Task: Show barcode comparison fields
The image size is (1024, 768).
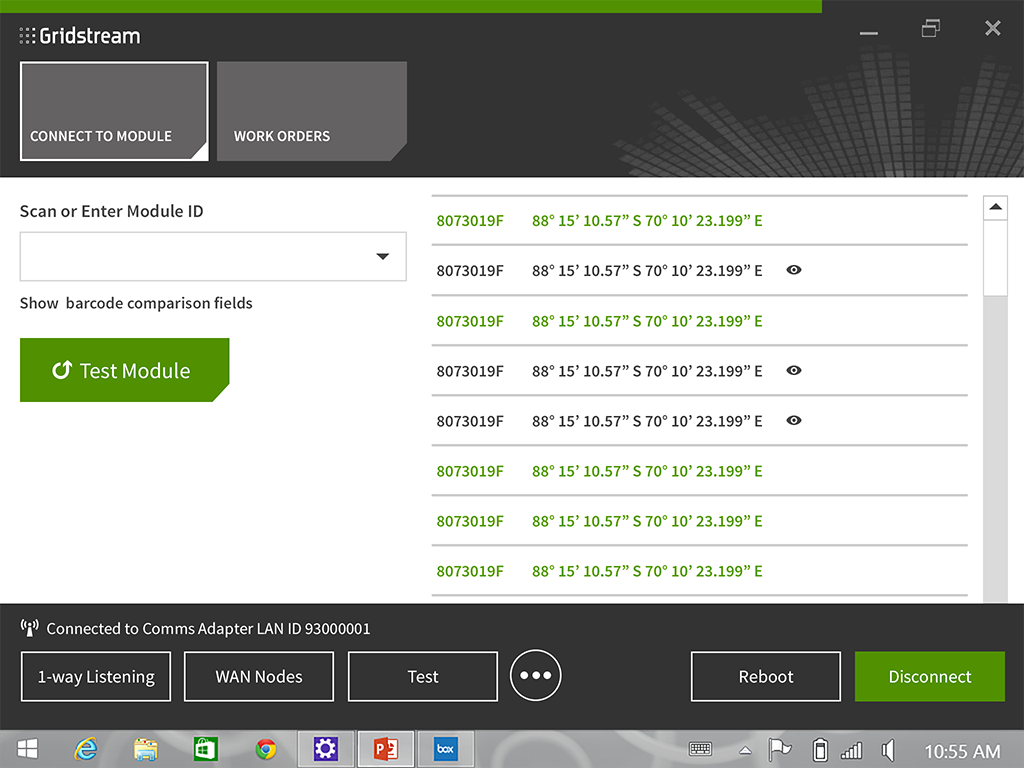Action: 136,303
